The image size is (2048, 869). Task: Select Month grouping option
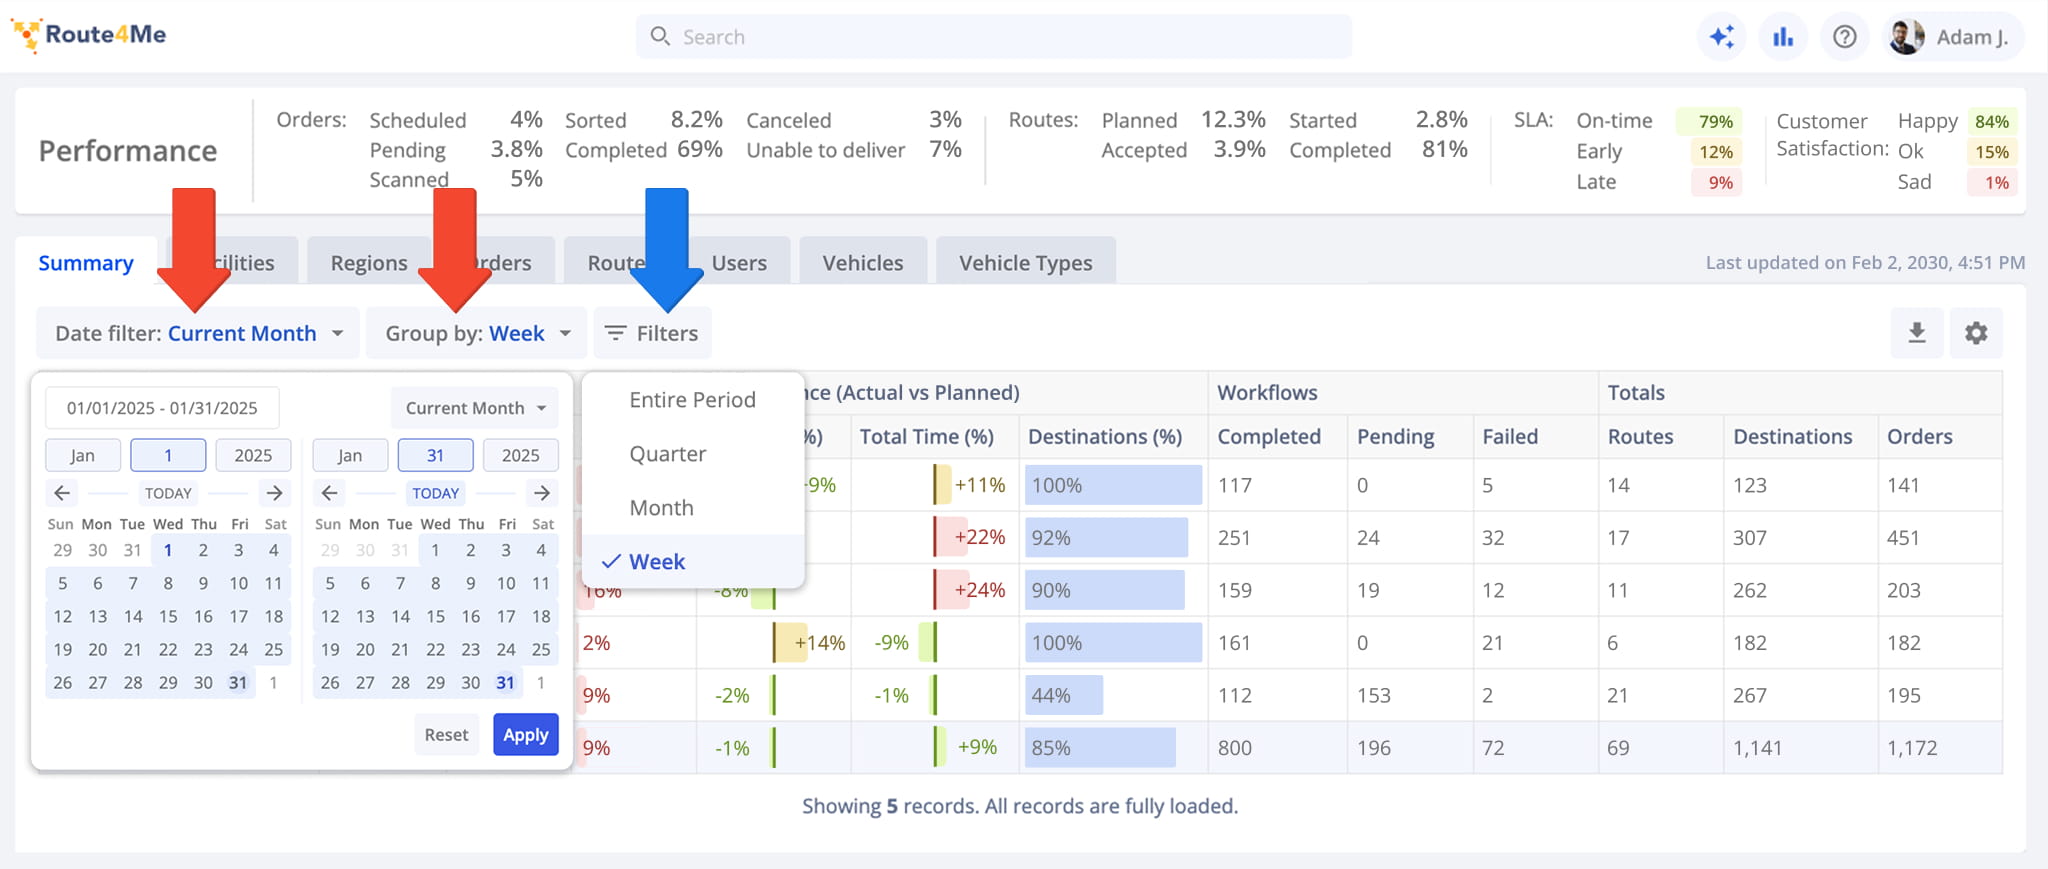(693, 508)
